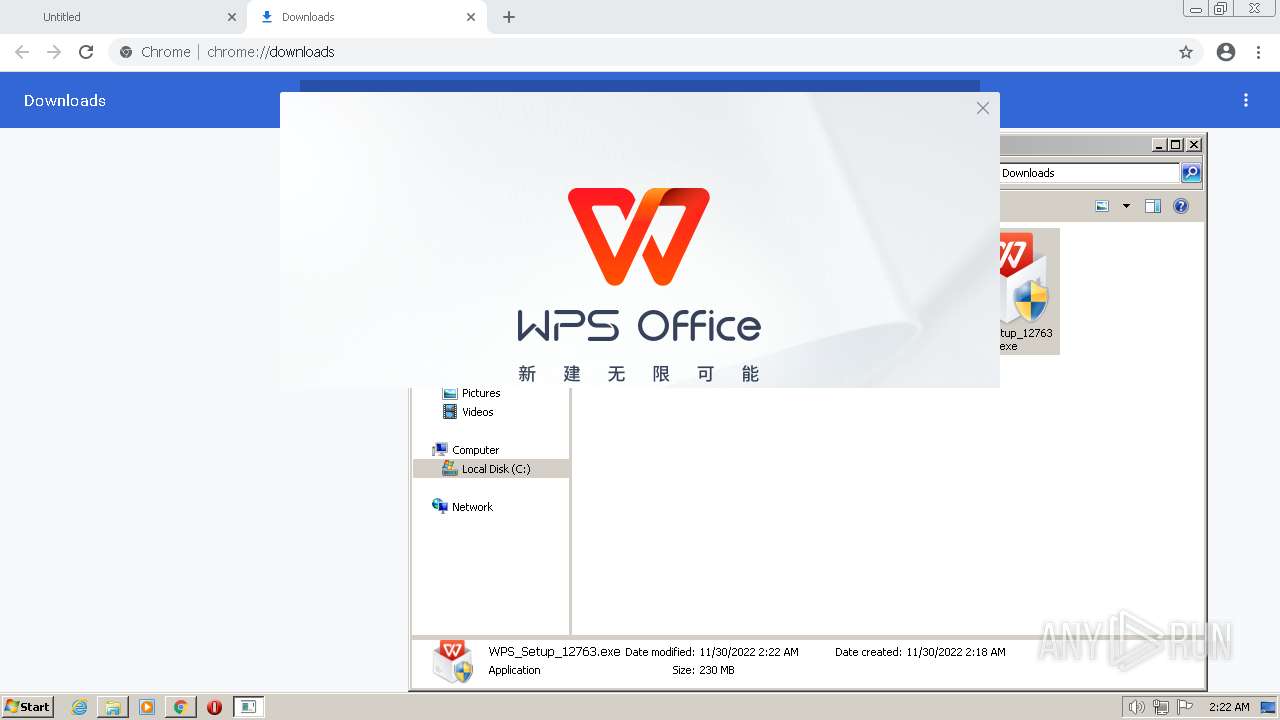
Task: Minimize the Explorer Downloads window
Action: [x=1159, y=145]
